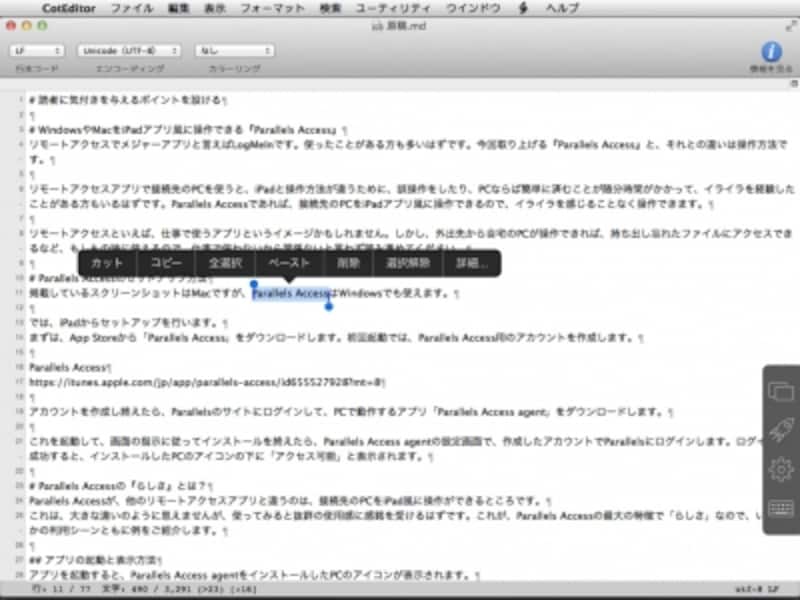
Task: Click the line 'では、iPadからセットアップを行います。'
Action: point(128,322)
